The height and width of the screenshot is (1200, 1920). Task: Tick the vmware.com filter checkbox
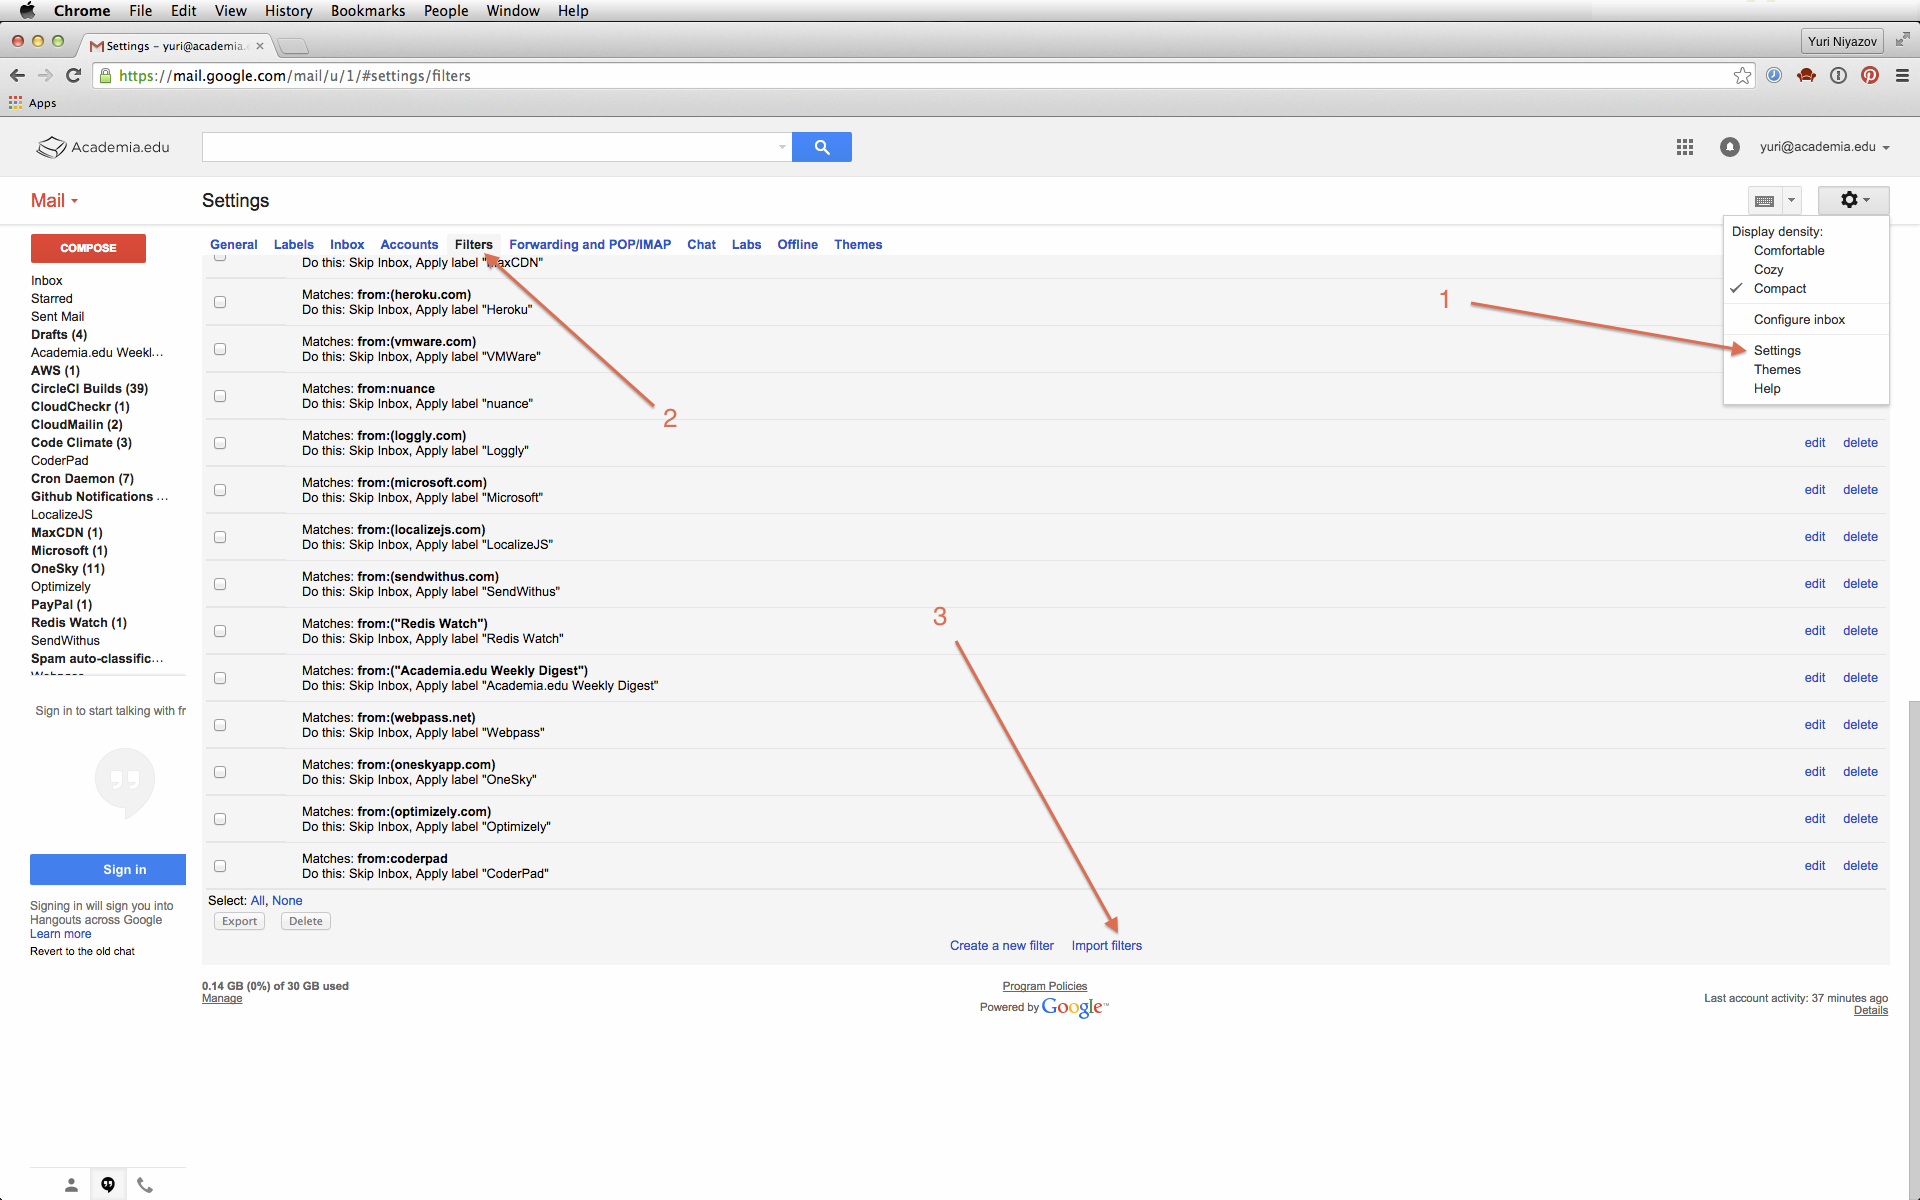click(x=220, y=349)
